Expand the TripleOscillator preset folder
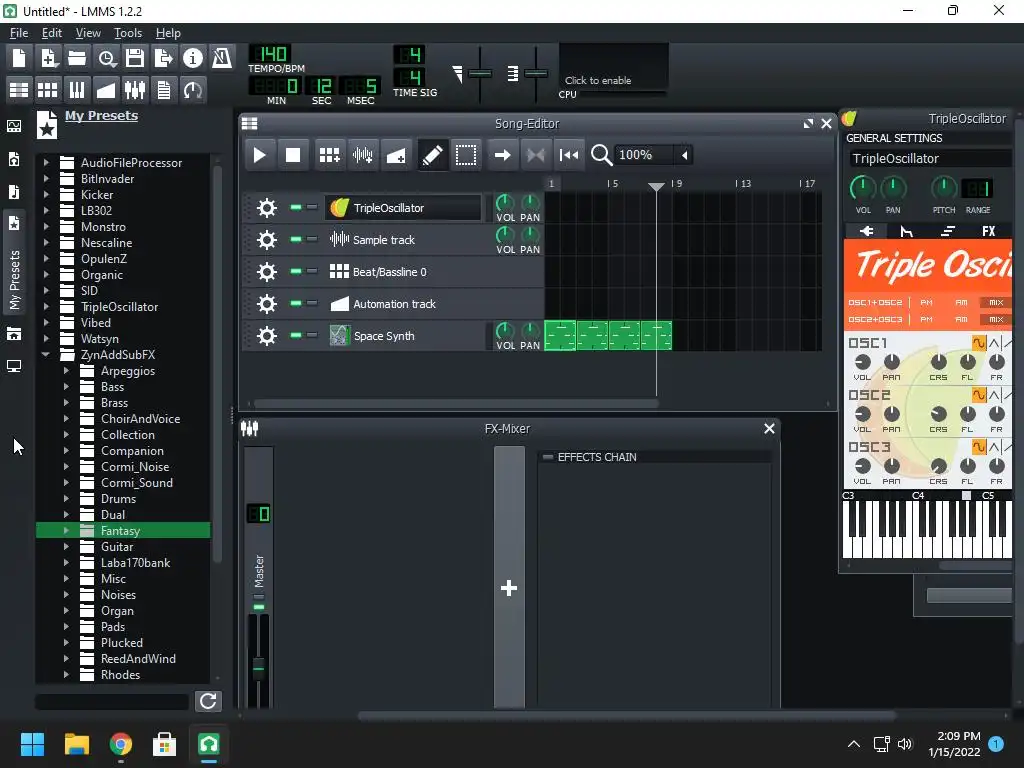This screenshot has height=768, width=1024. (x=46, y=306)
